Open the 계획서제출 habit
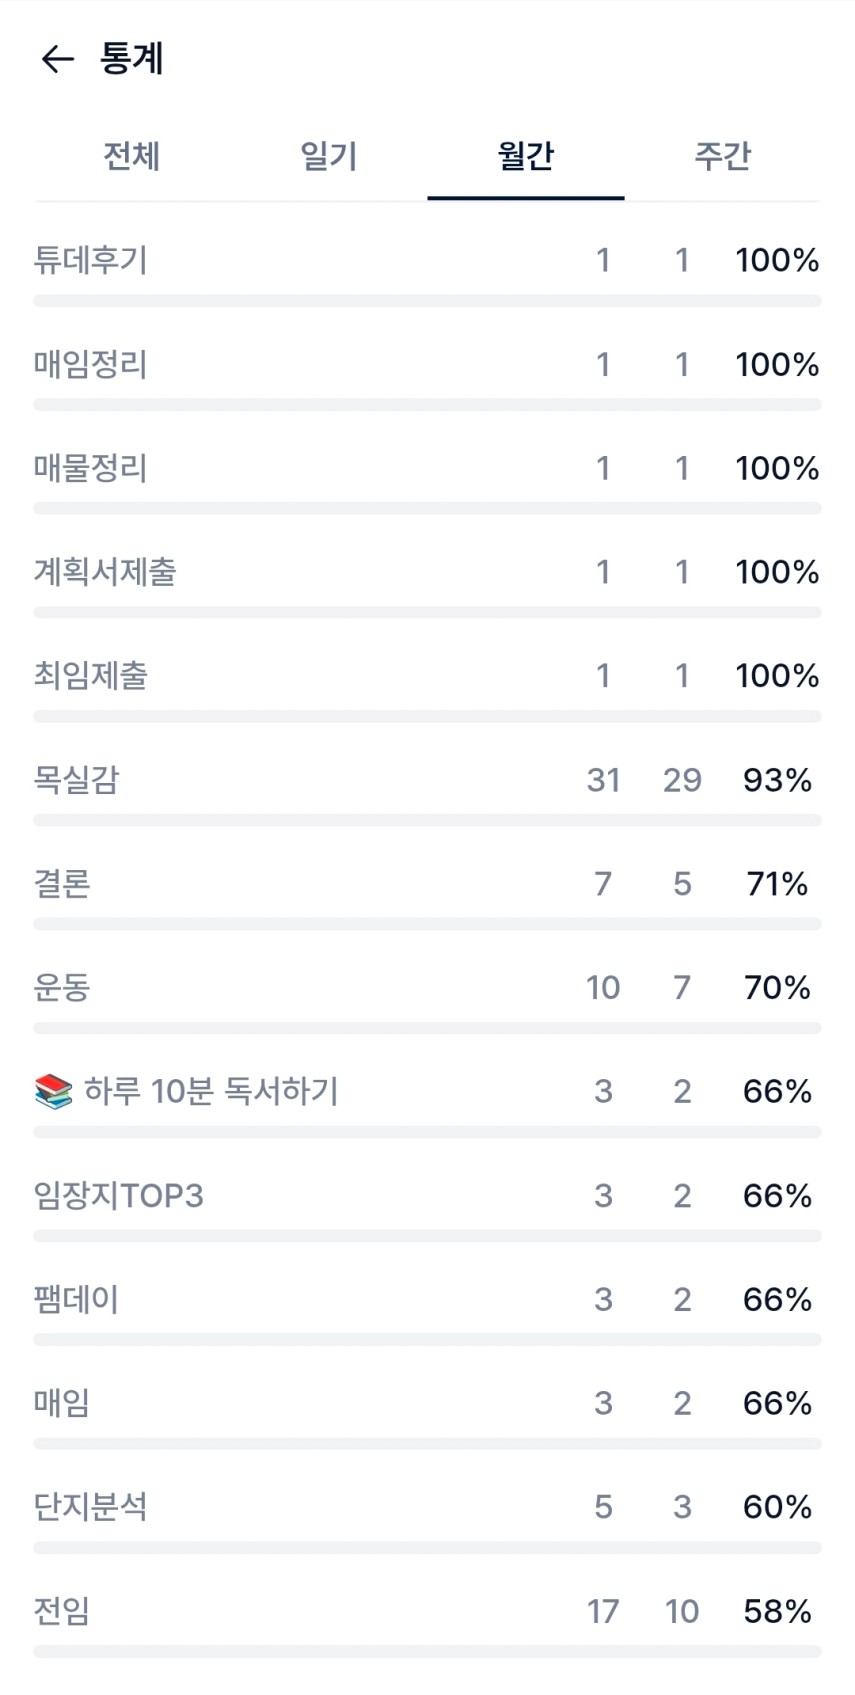The height and width of the screenshot is (1695, 855). point(105,572)
